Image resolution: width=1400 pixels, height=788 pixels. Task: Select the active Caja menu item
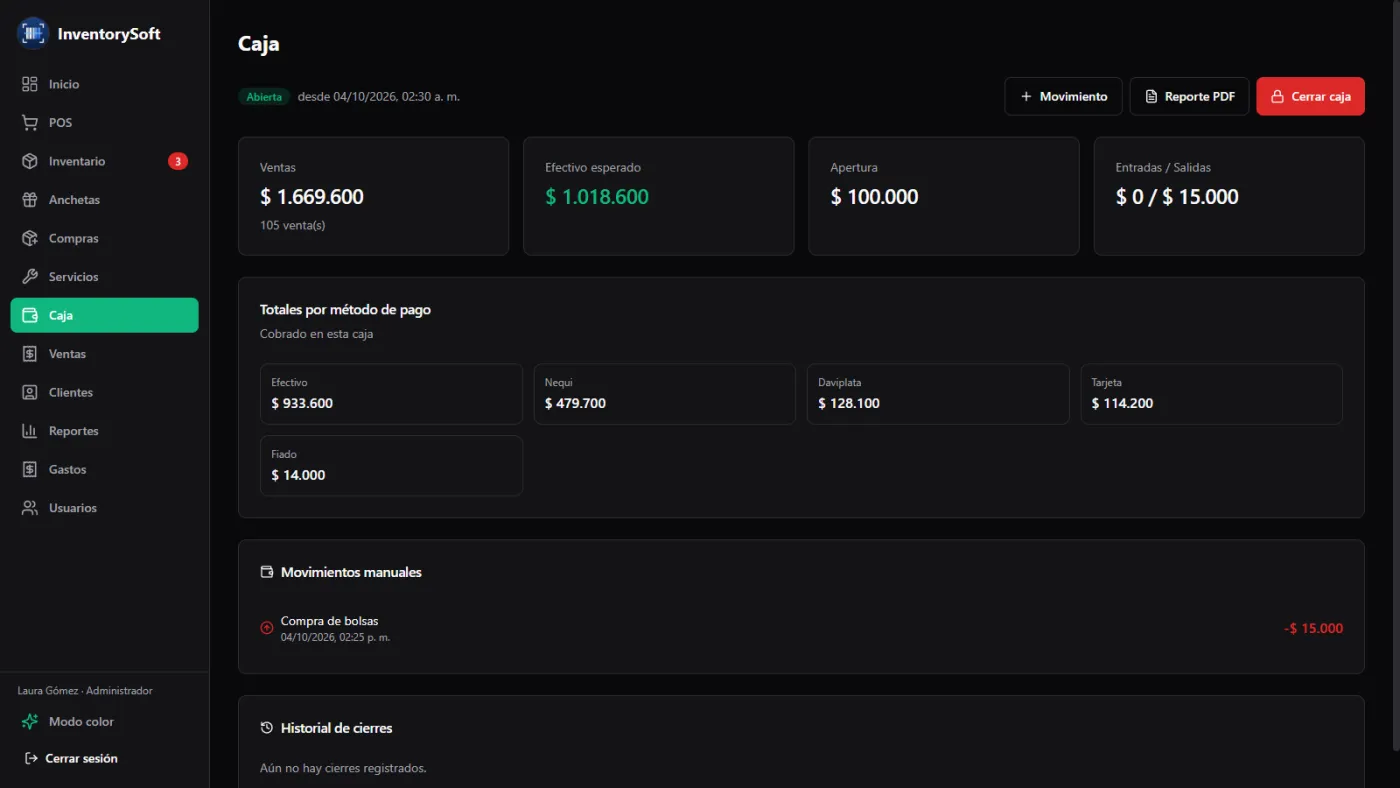point(105,315)
